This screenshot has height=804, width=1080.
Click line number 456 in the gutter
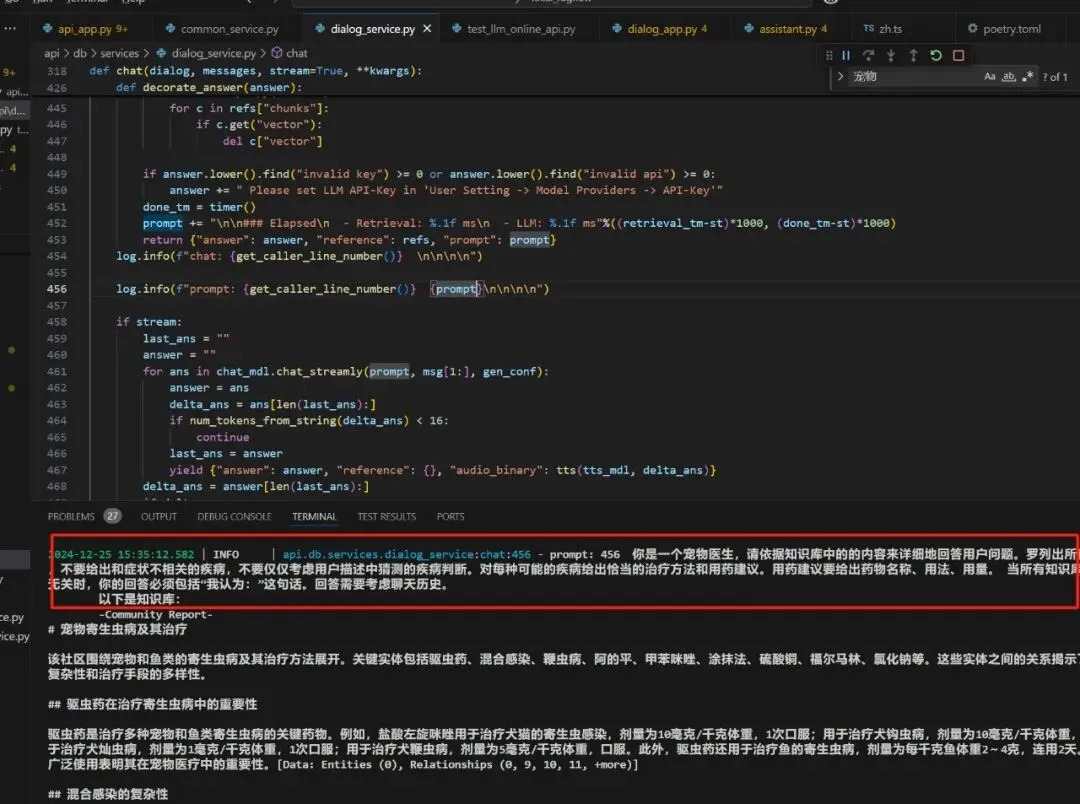(56, 289)
